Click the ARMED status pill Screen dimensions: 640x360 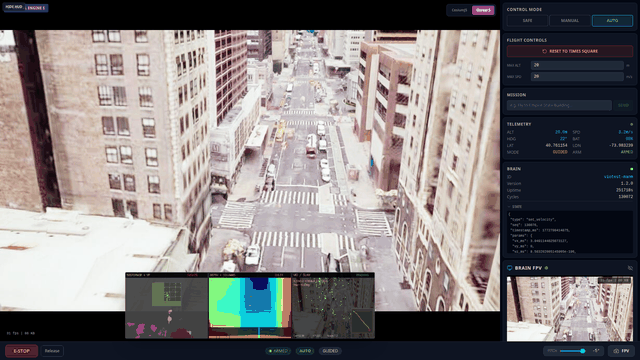[278, 351]
